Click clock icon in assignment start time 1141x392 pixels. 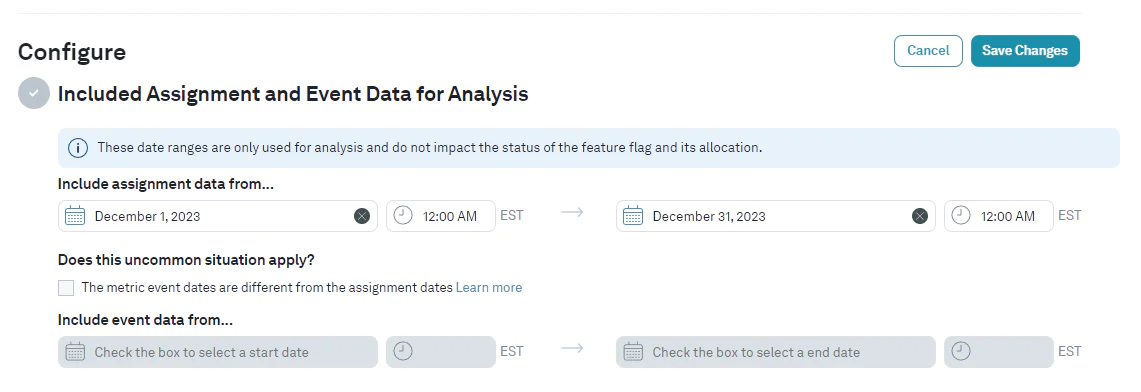pos(402,215)
